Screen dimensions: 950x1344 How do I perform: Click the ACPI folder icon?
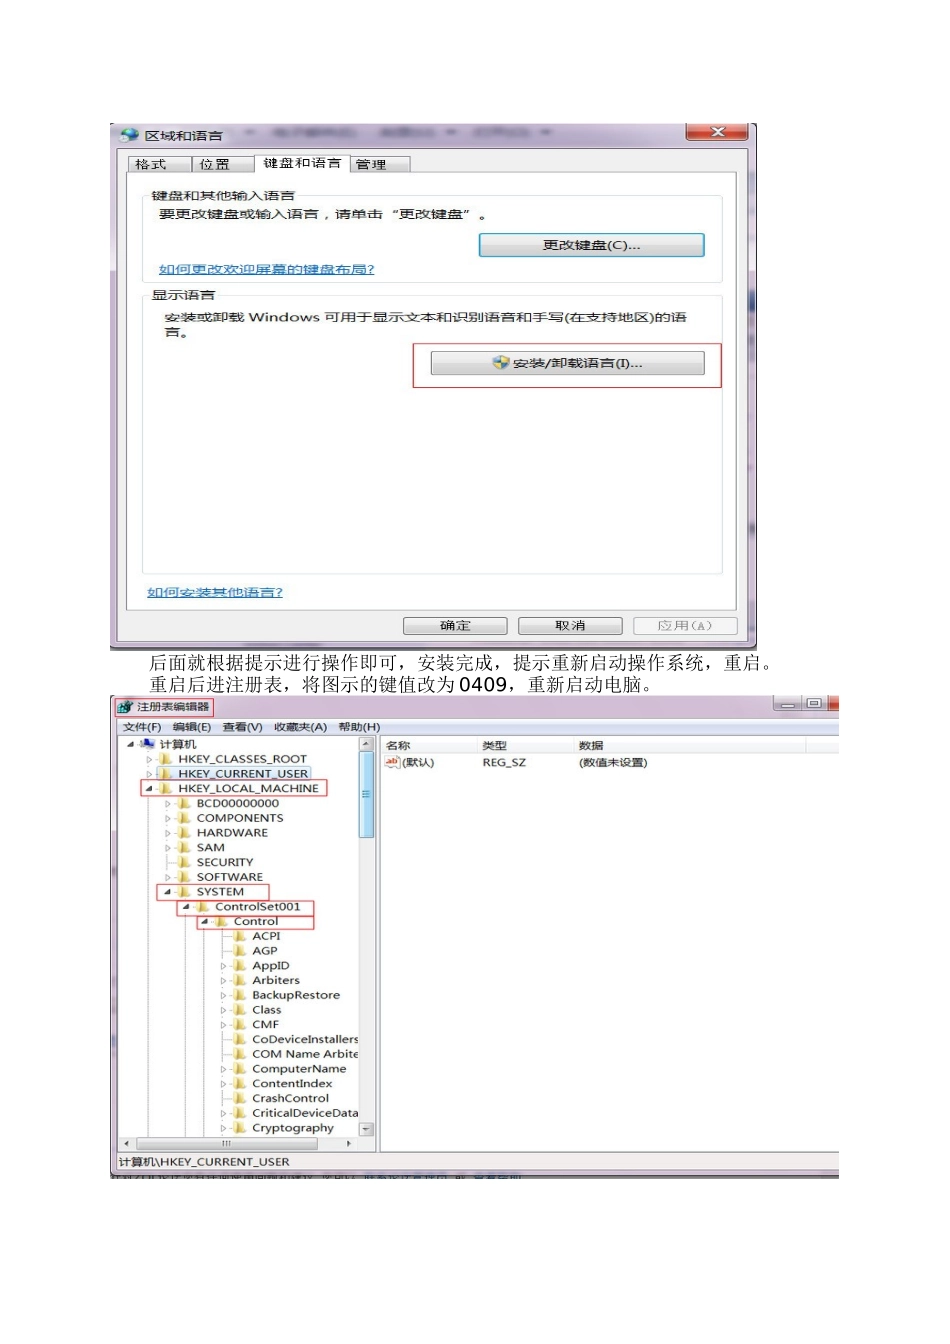click(x=240, y=936)
